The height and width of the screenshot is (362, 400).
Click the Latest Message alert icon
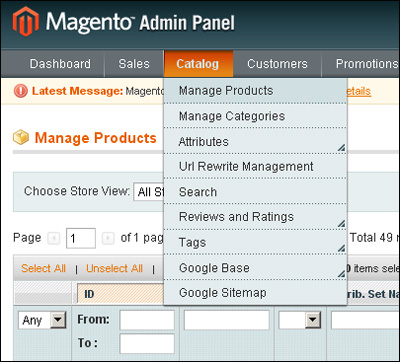click(21, 91)
